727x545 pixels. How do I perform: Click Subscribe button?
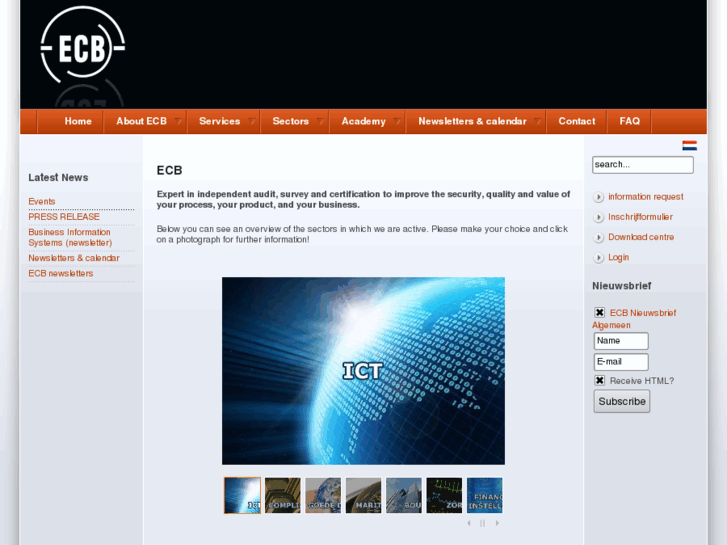click(622, 401)
